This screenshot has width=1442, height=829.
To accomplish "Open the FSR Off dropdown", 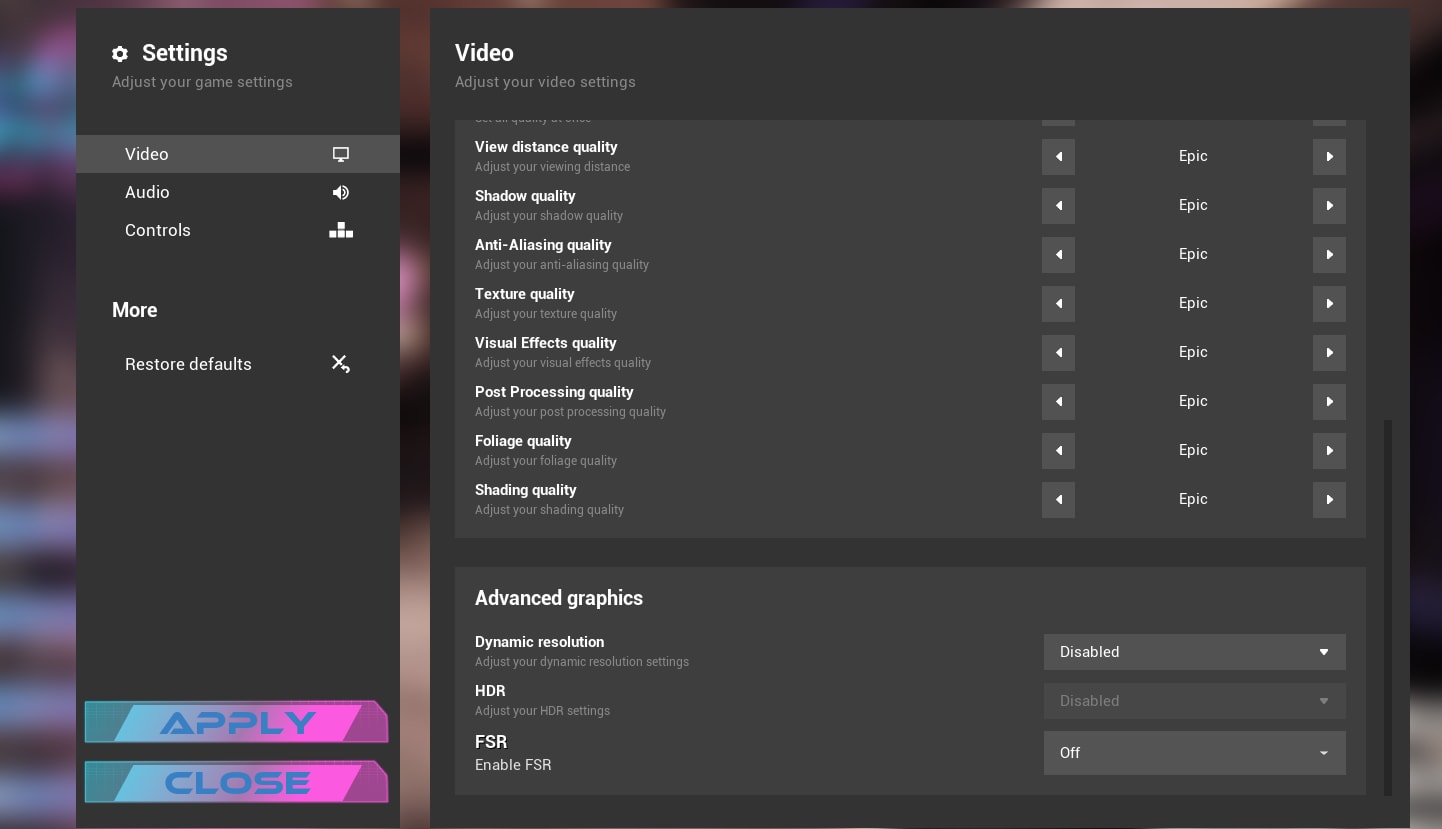I will (x=1195, y=753).
